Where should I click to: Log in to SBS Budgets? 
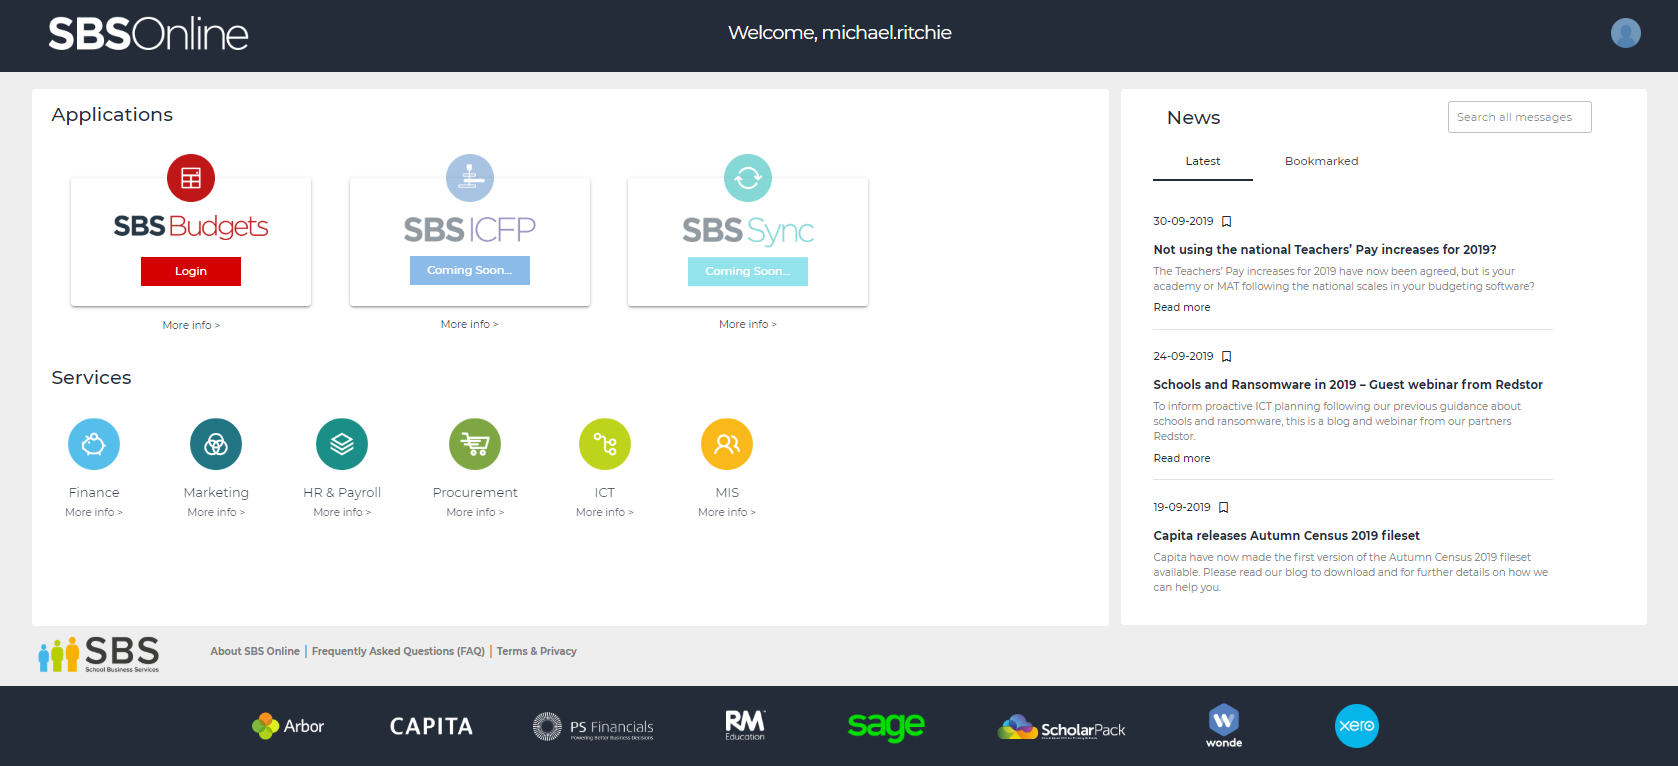pyautogui.click(x=191, y=271)
